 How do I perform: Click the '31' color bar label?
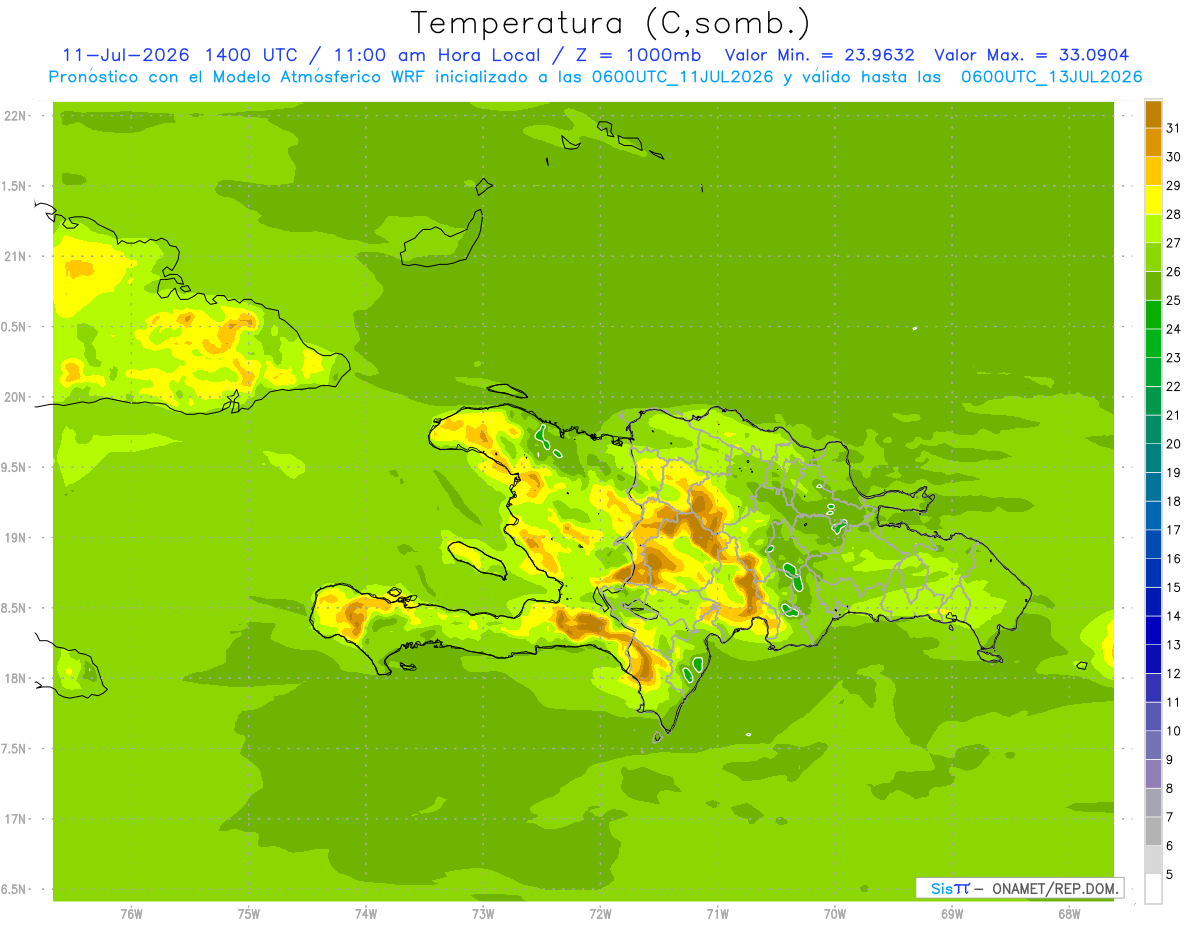[1174, 128]
